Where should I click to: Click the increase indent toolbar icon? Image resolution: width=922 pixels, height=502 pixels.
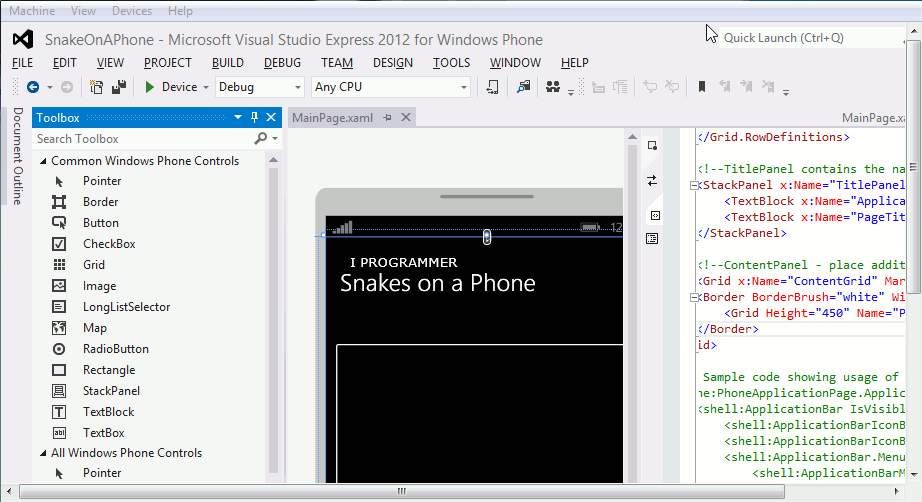point(620,88)
